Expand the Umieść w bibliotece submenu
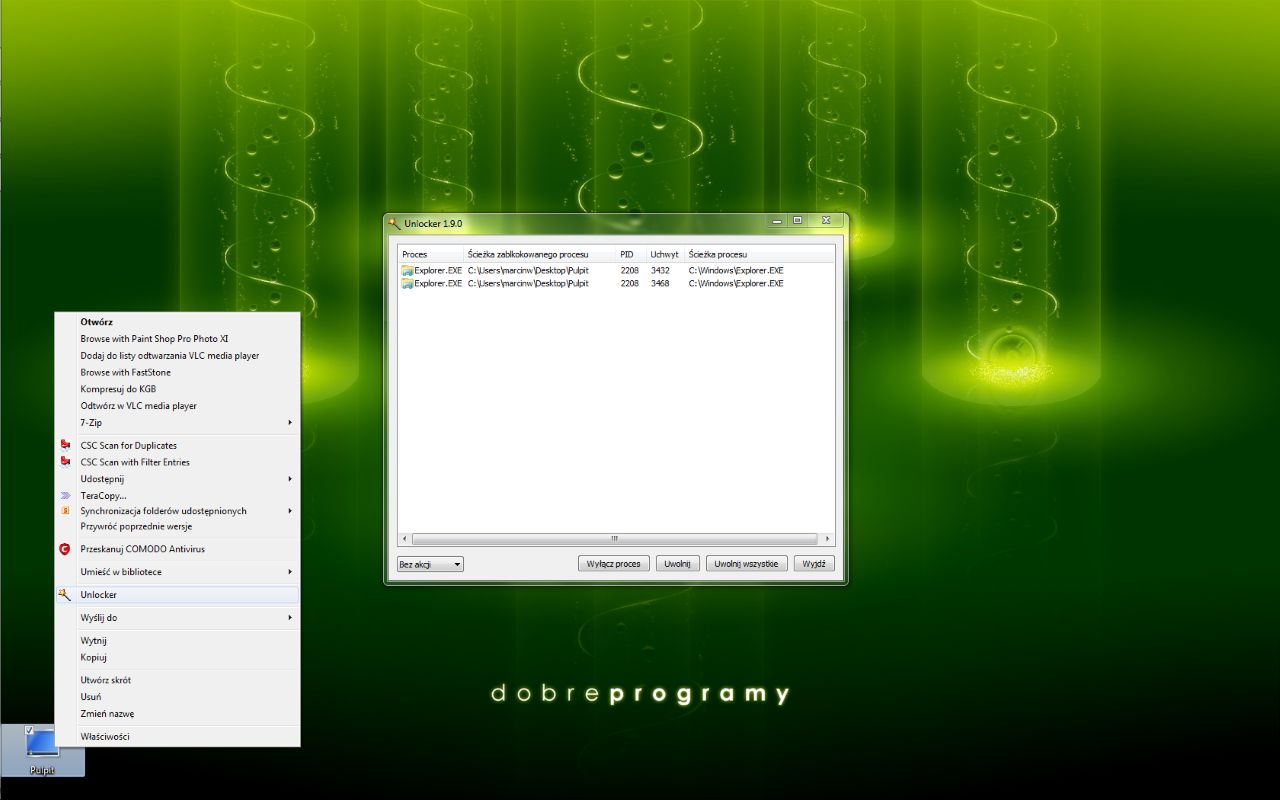 click(x=290, y=572)
